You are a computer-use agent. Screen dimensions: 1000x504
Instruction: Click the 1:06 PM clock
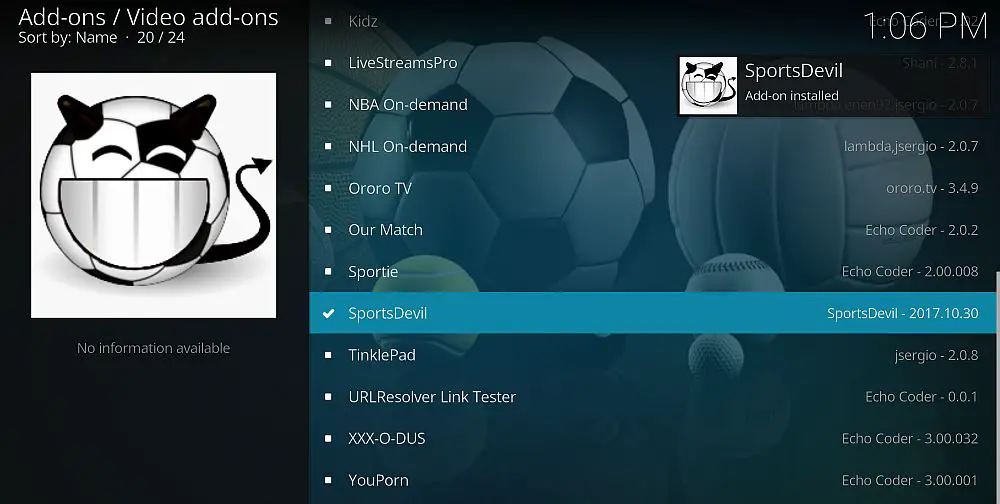tap(925, 26)
